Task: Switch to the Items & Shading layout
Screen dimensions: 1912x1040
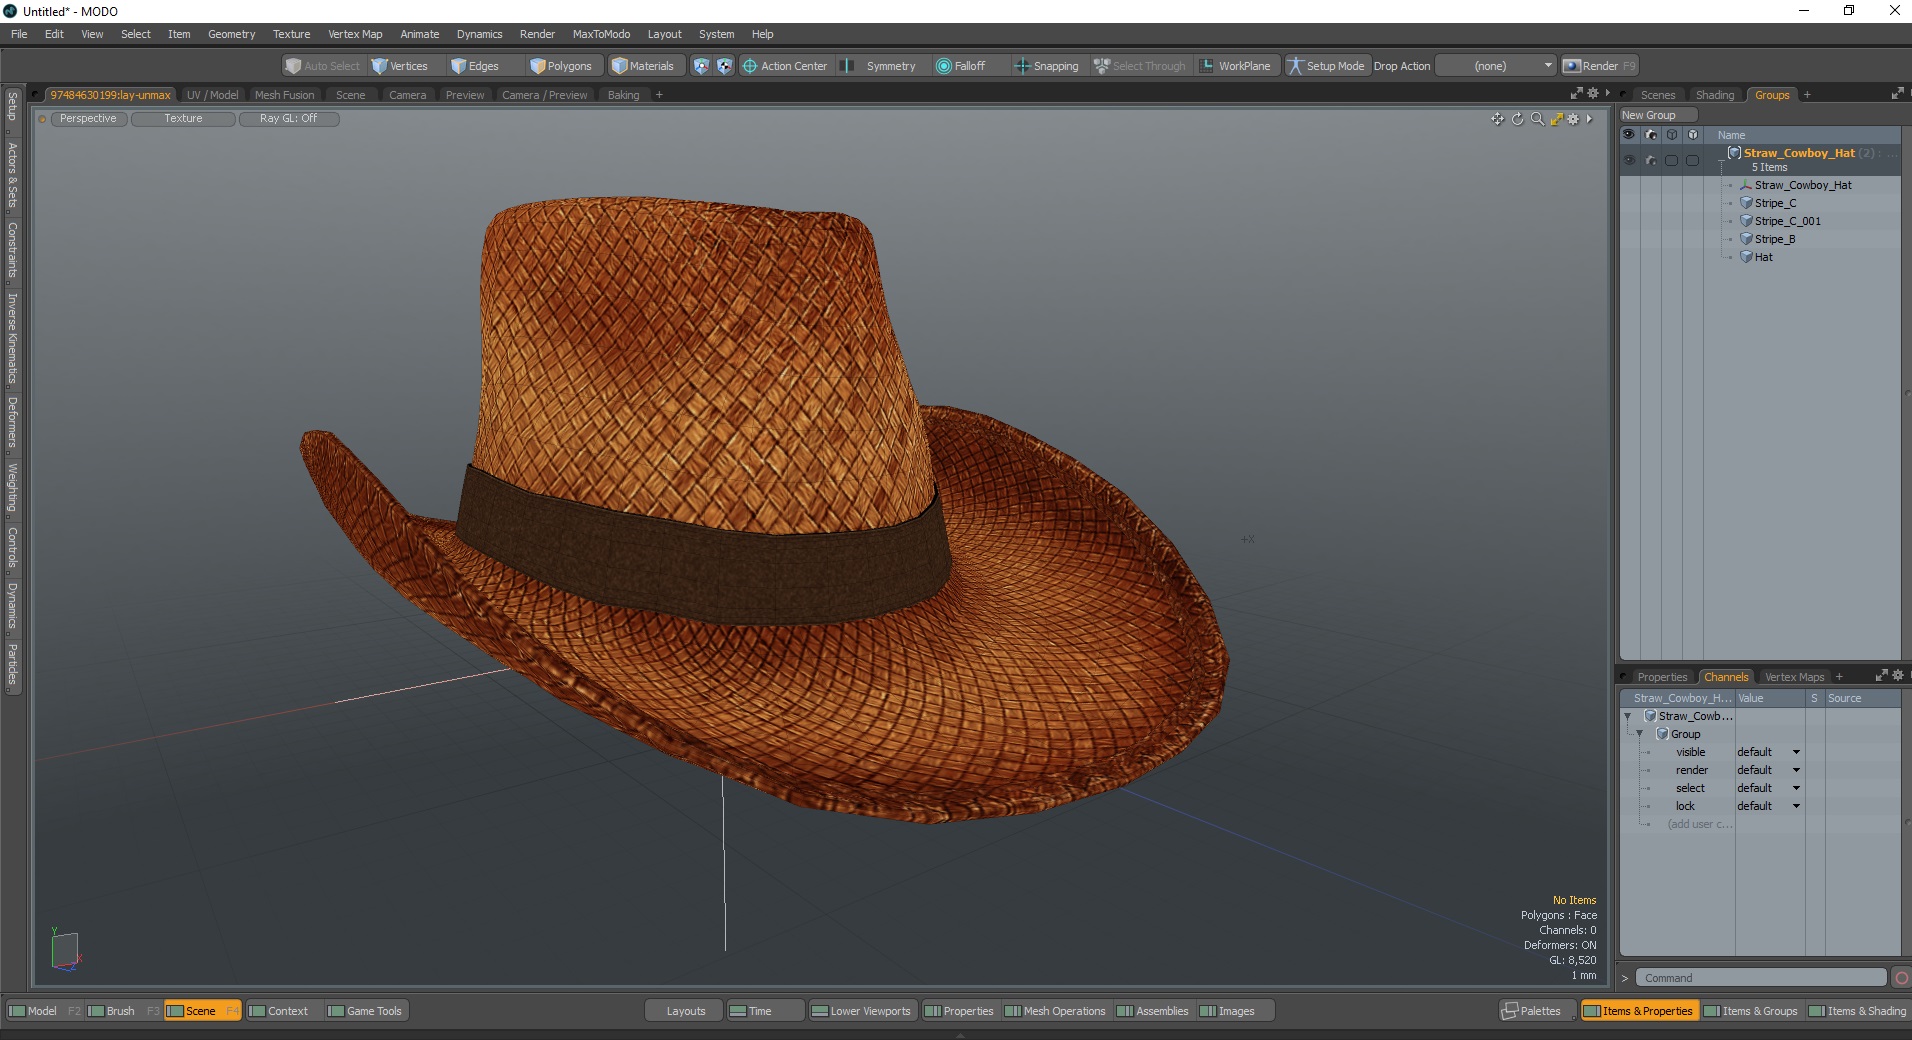Action: pyautogui.click(x=1857, y=1011)
